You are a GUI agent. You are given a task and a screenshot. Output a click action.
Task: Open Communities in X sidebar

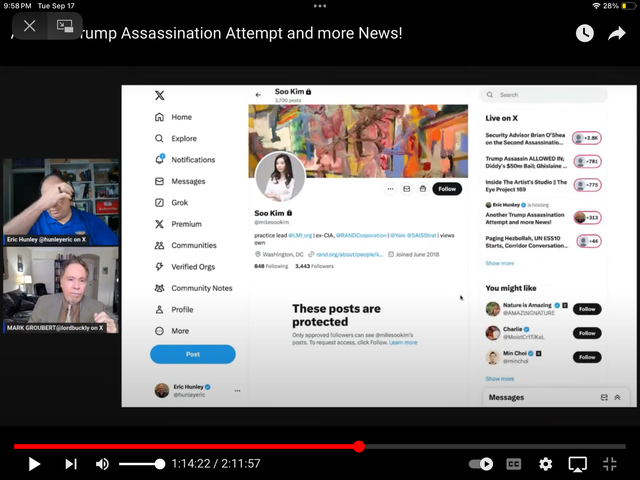pos(186,245)
